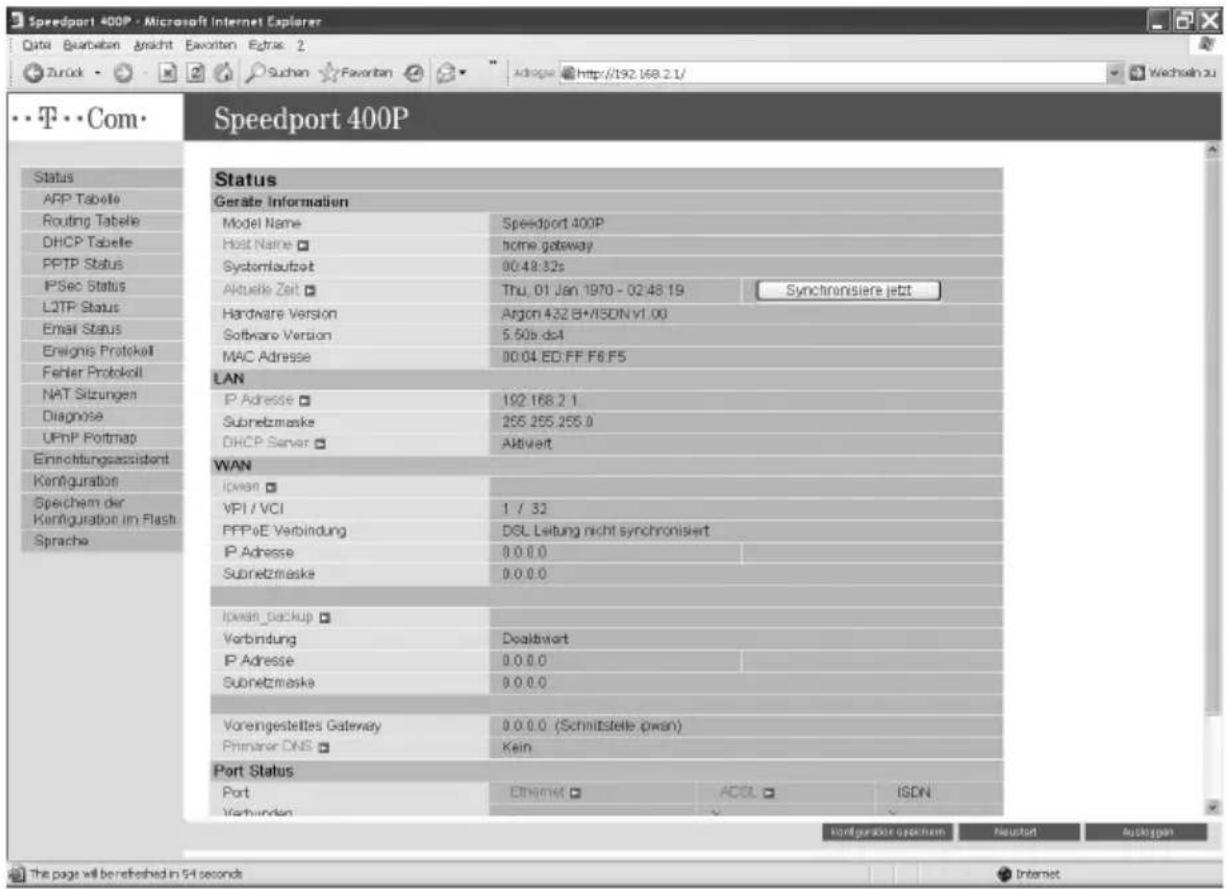The width and height of the screenshot is (1226, 889).
Task: Click scrollbar down arrow
Action: (1214, 806)
